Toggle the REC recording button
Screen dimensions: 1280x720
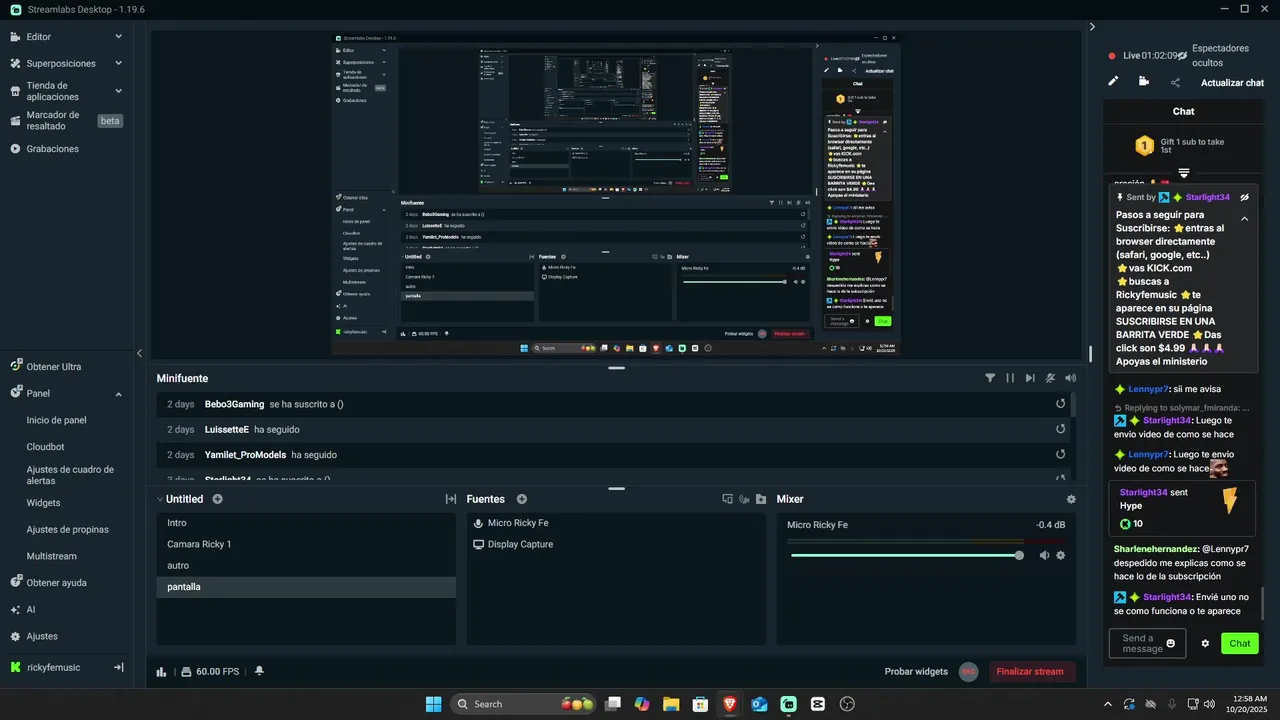(968, 672)
